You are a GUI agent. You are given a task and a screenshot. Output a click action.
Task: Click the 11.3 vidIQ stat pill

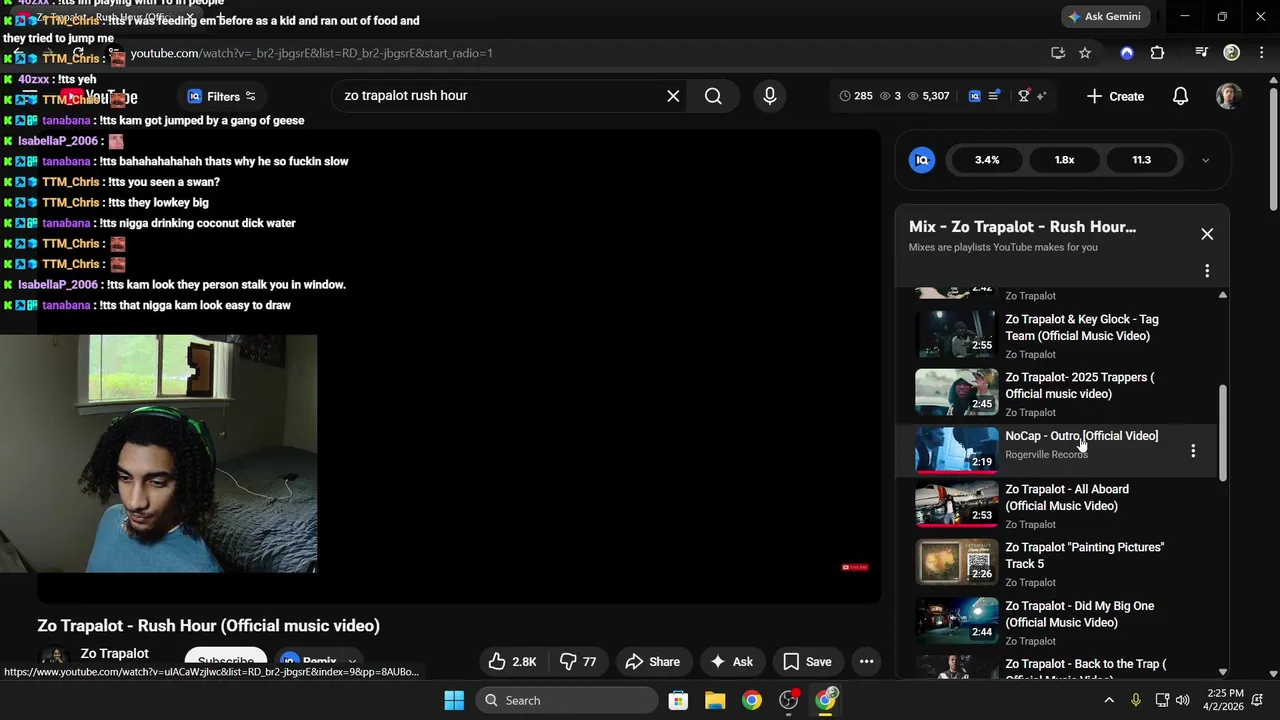pos(1141,160)
